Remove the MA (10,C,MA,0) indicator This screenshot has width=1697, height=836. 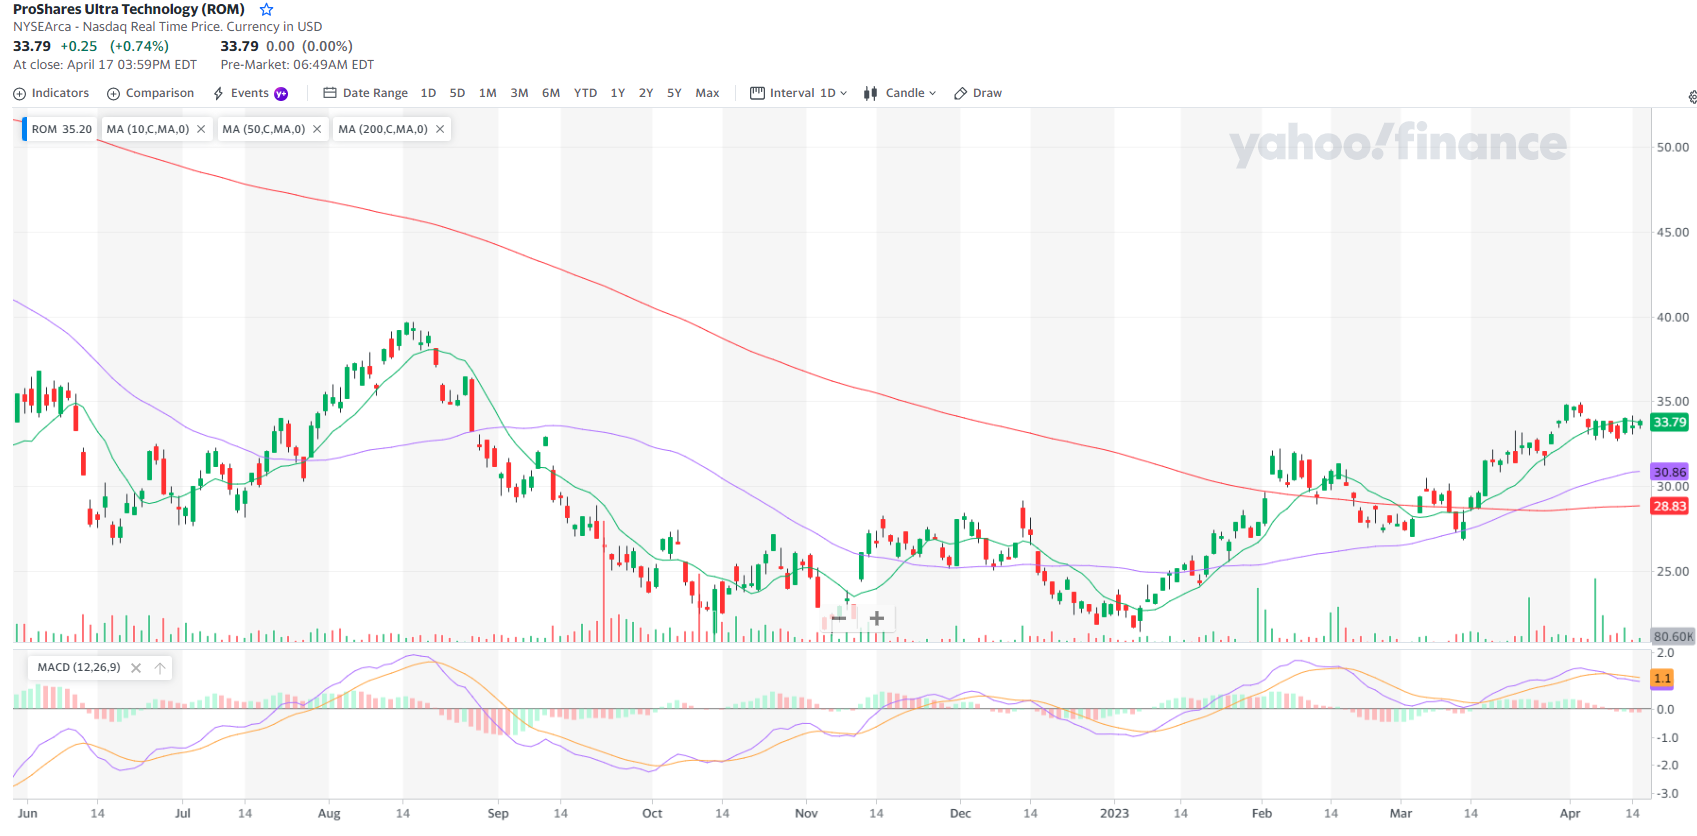(x=201, y=129)
